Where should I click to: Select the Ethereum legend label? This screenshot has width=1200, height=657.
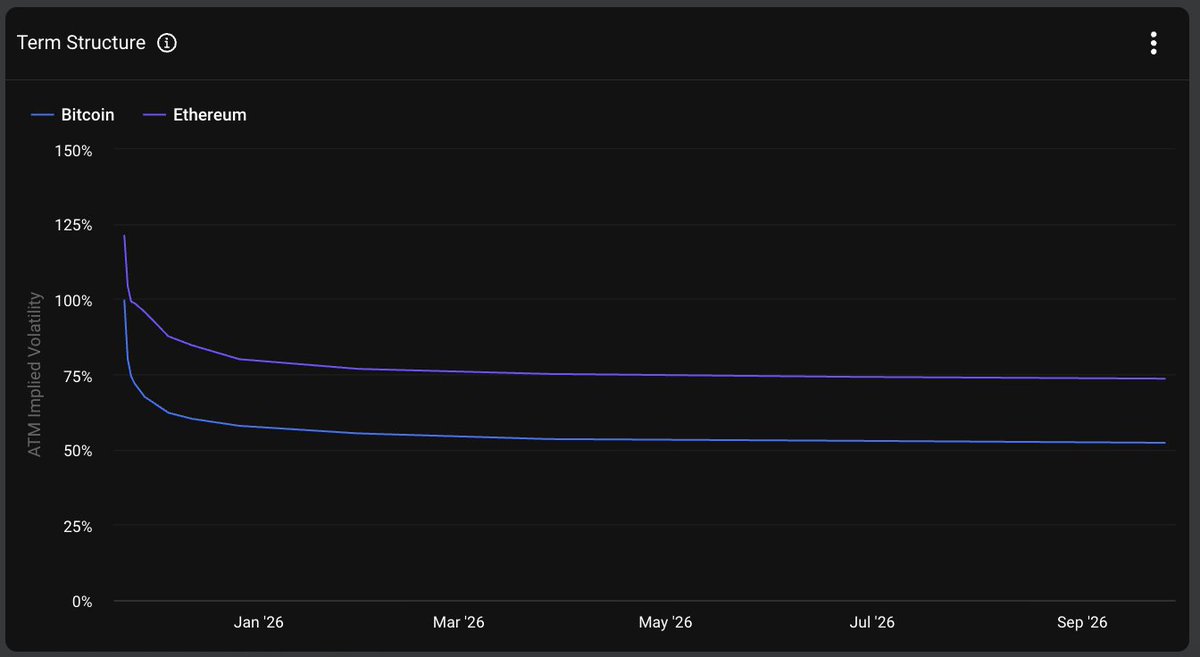pyautogui.click(x=208, y=114)
